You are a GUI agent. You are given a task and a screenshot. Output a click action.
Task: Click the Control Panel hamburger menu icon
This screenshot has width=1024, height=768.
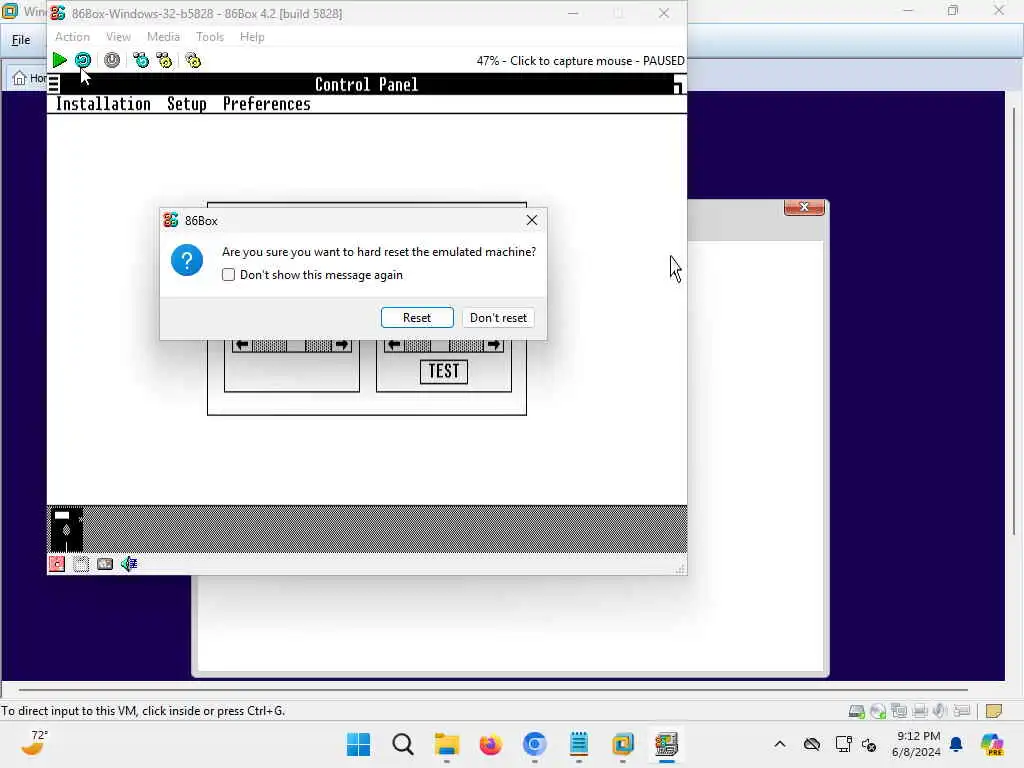click(54, 84)
